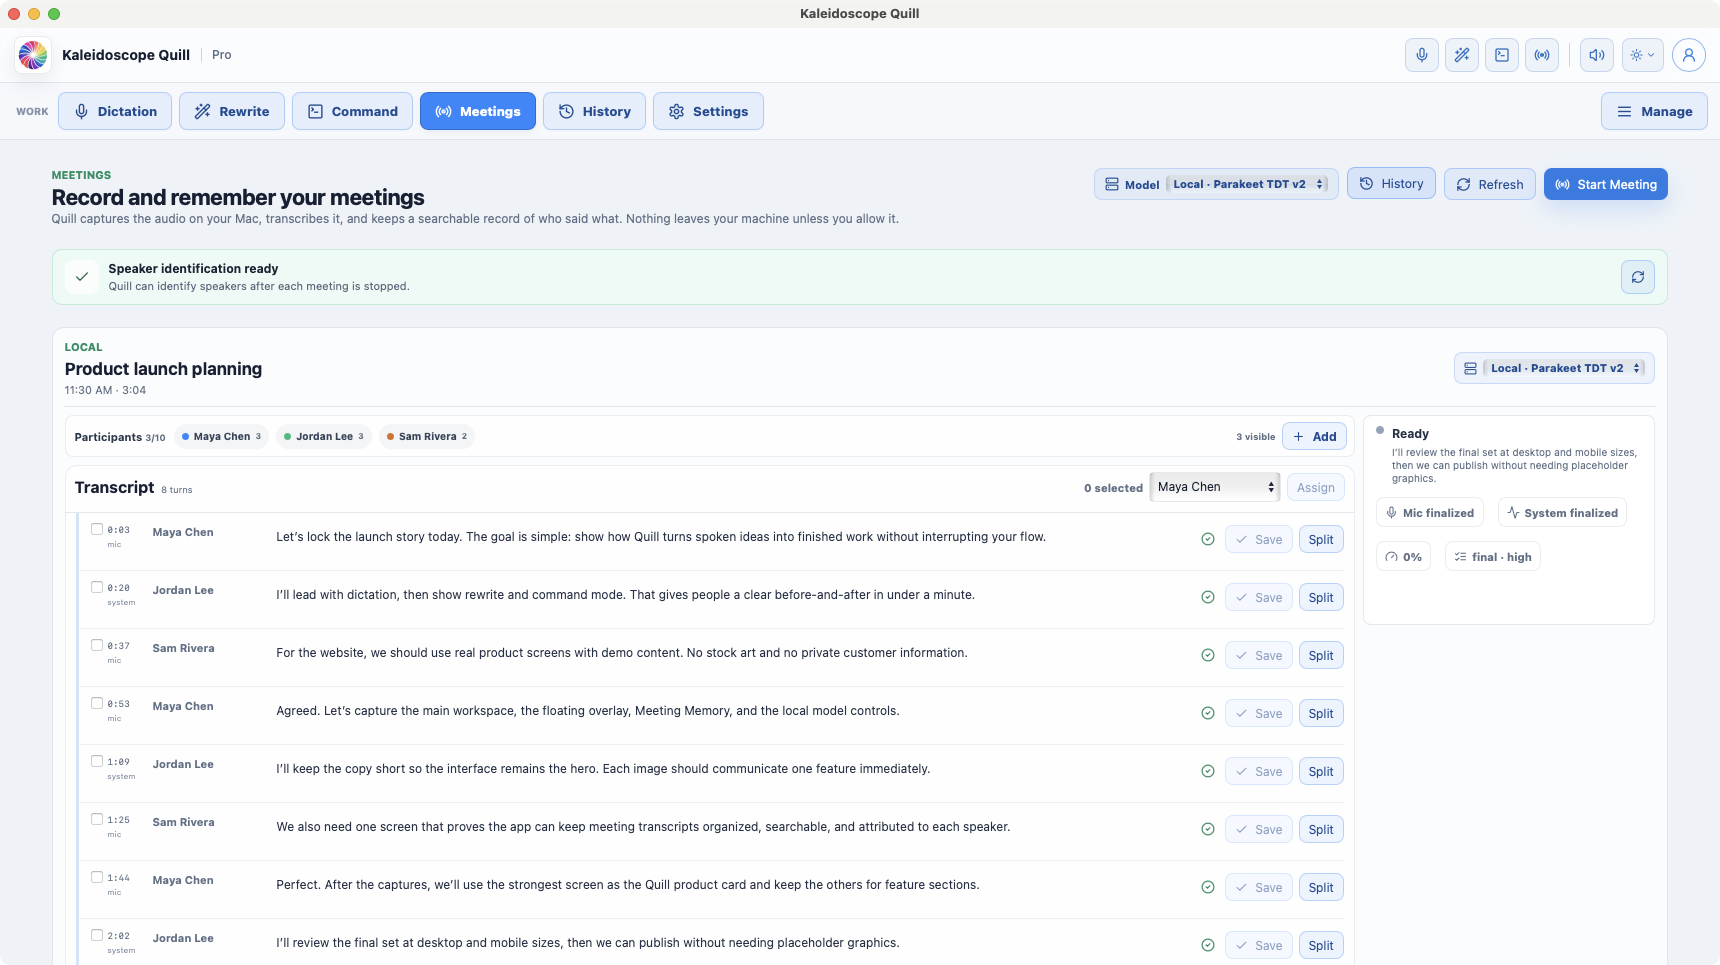The image size is (1720, 965).
Task: Click the Pro plan badge
Action: 221,55
